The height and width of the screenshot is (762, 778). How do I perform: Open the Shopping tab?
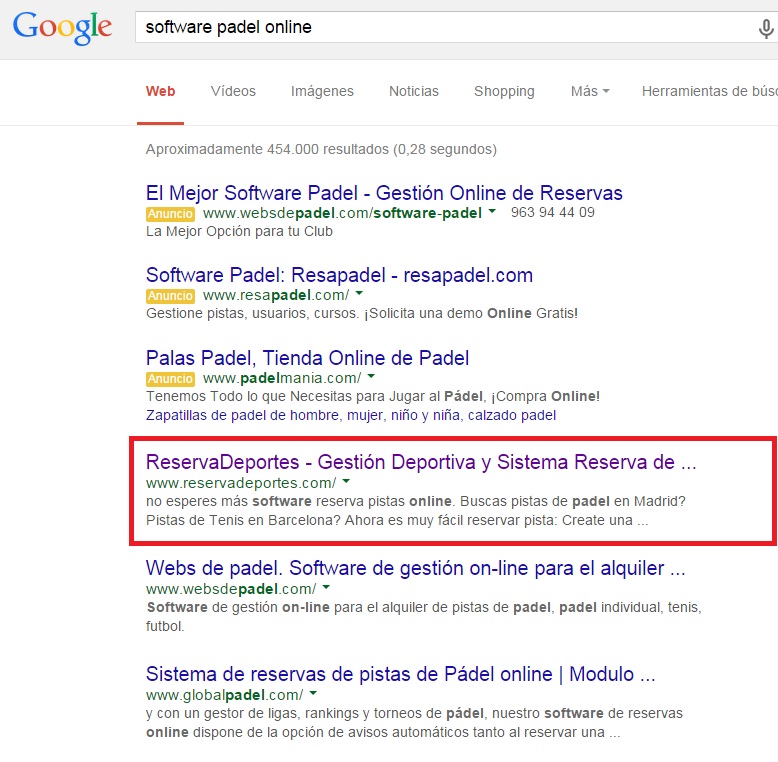504,91
